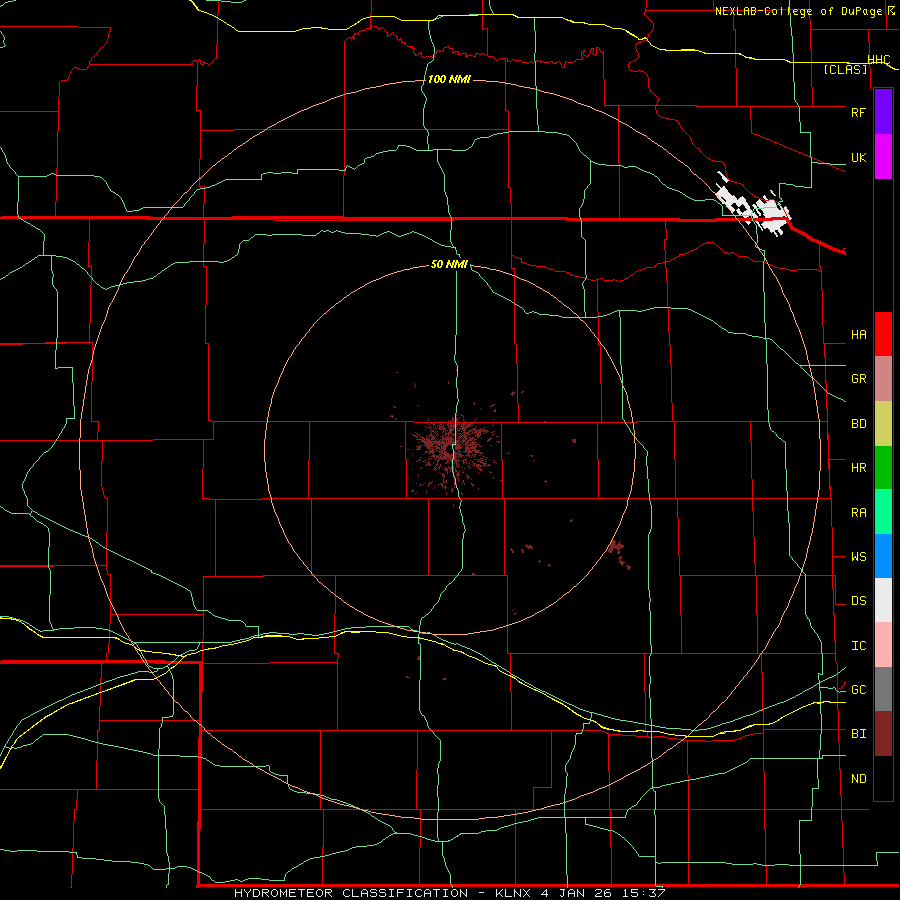This screenshot has width=900, height=900.
Task: Click the BI dark red legend swatch
Action: [x=883, y=734]
